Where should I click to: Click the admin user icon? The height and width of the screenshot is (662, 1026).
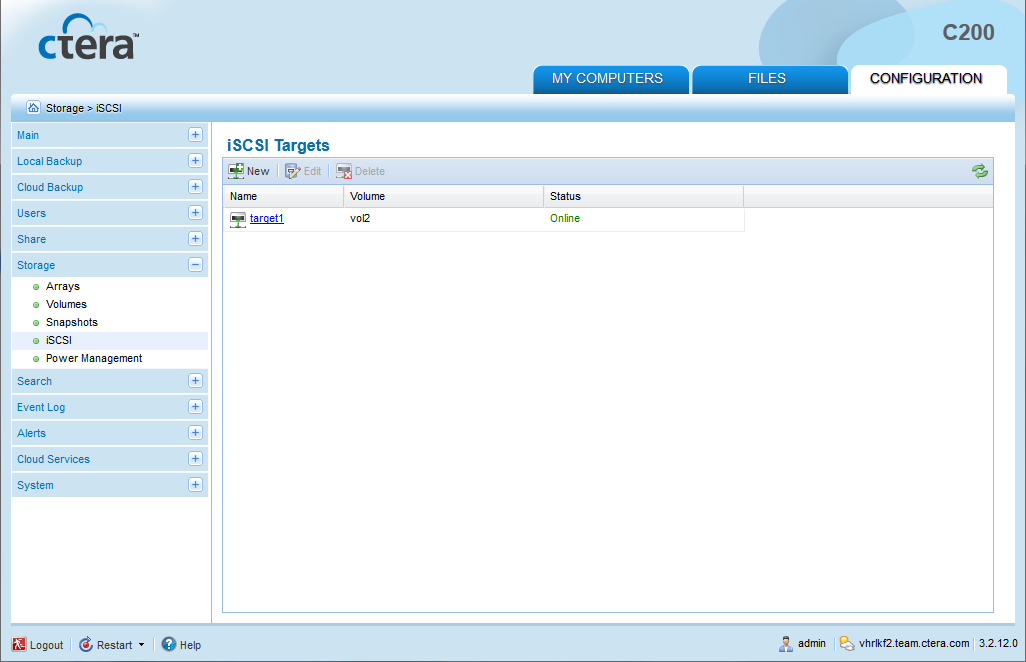(786, 644)
